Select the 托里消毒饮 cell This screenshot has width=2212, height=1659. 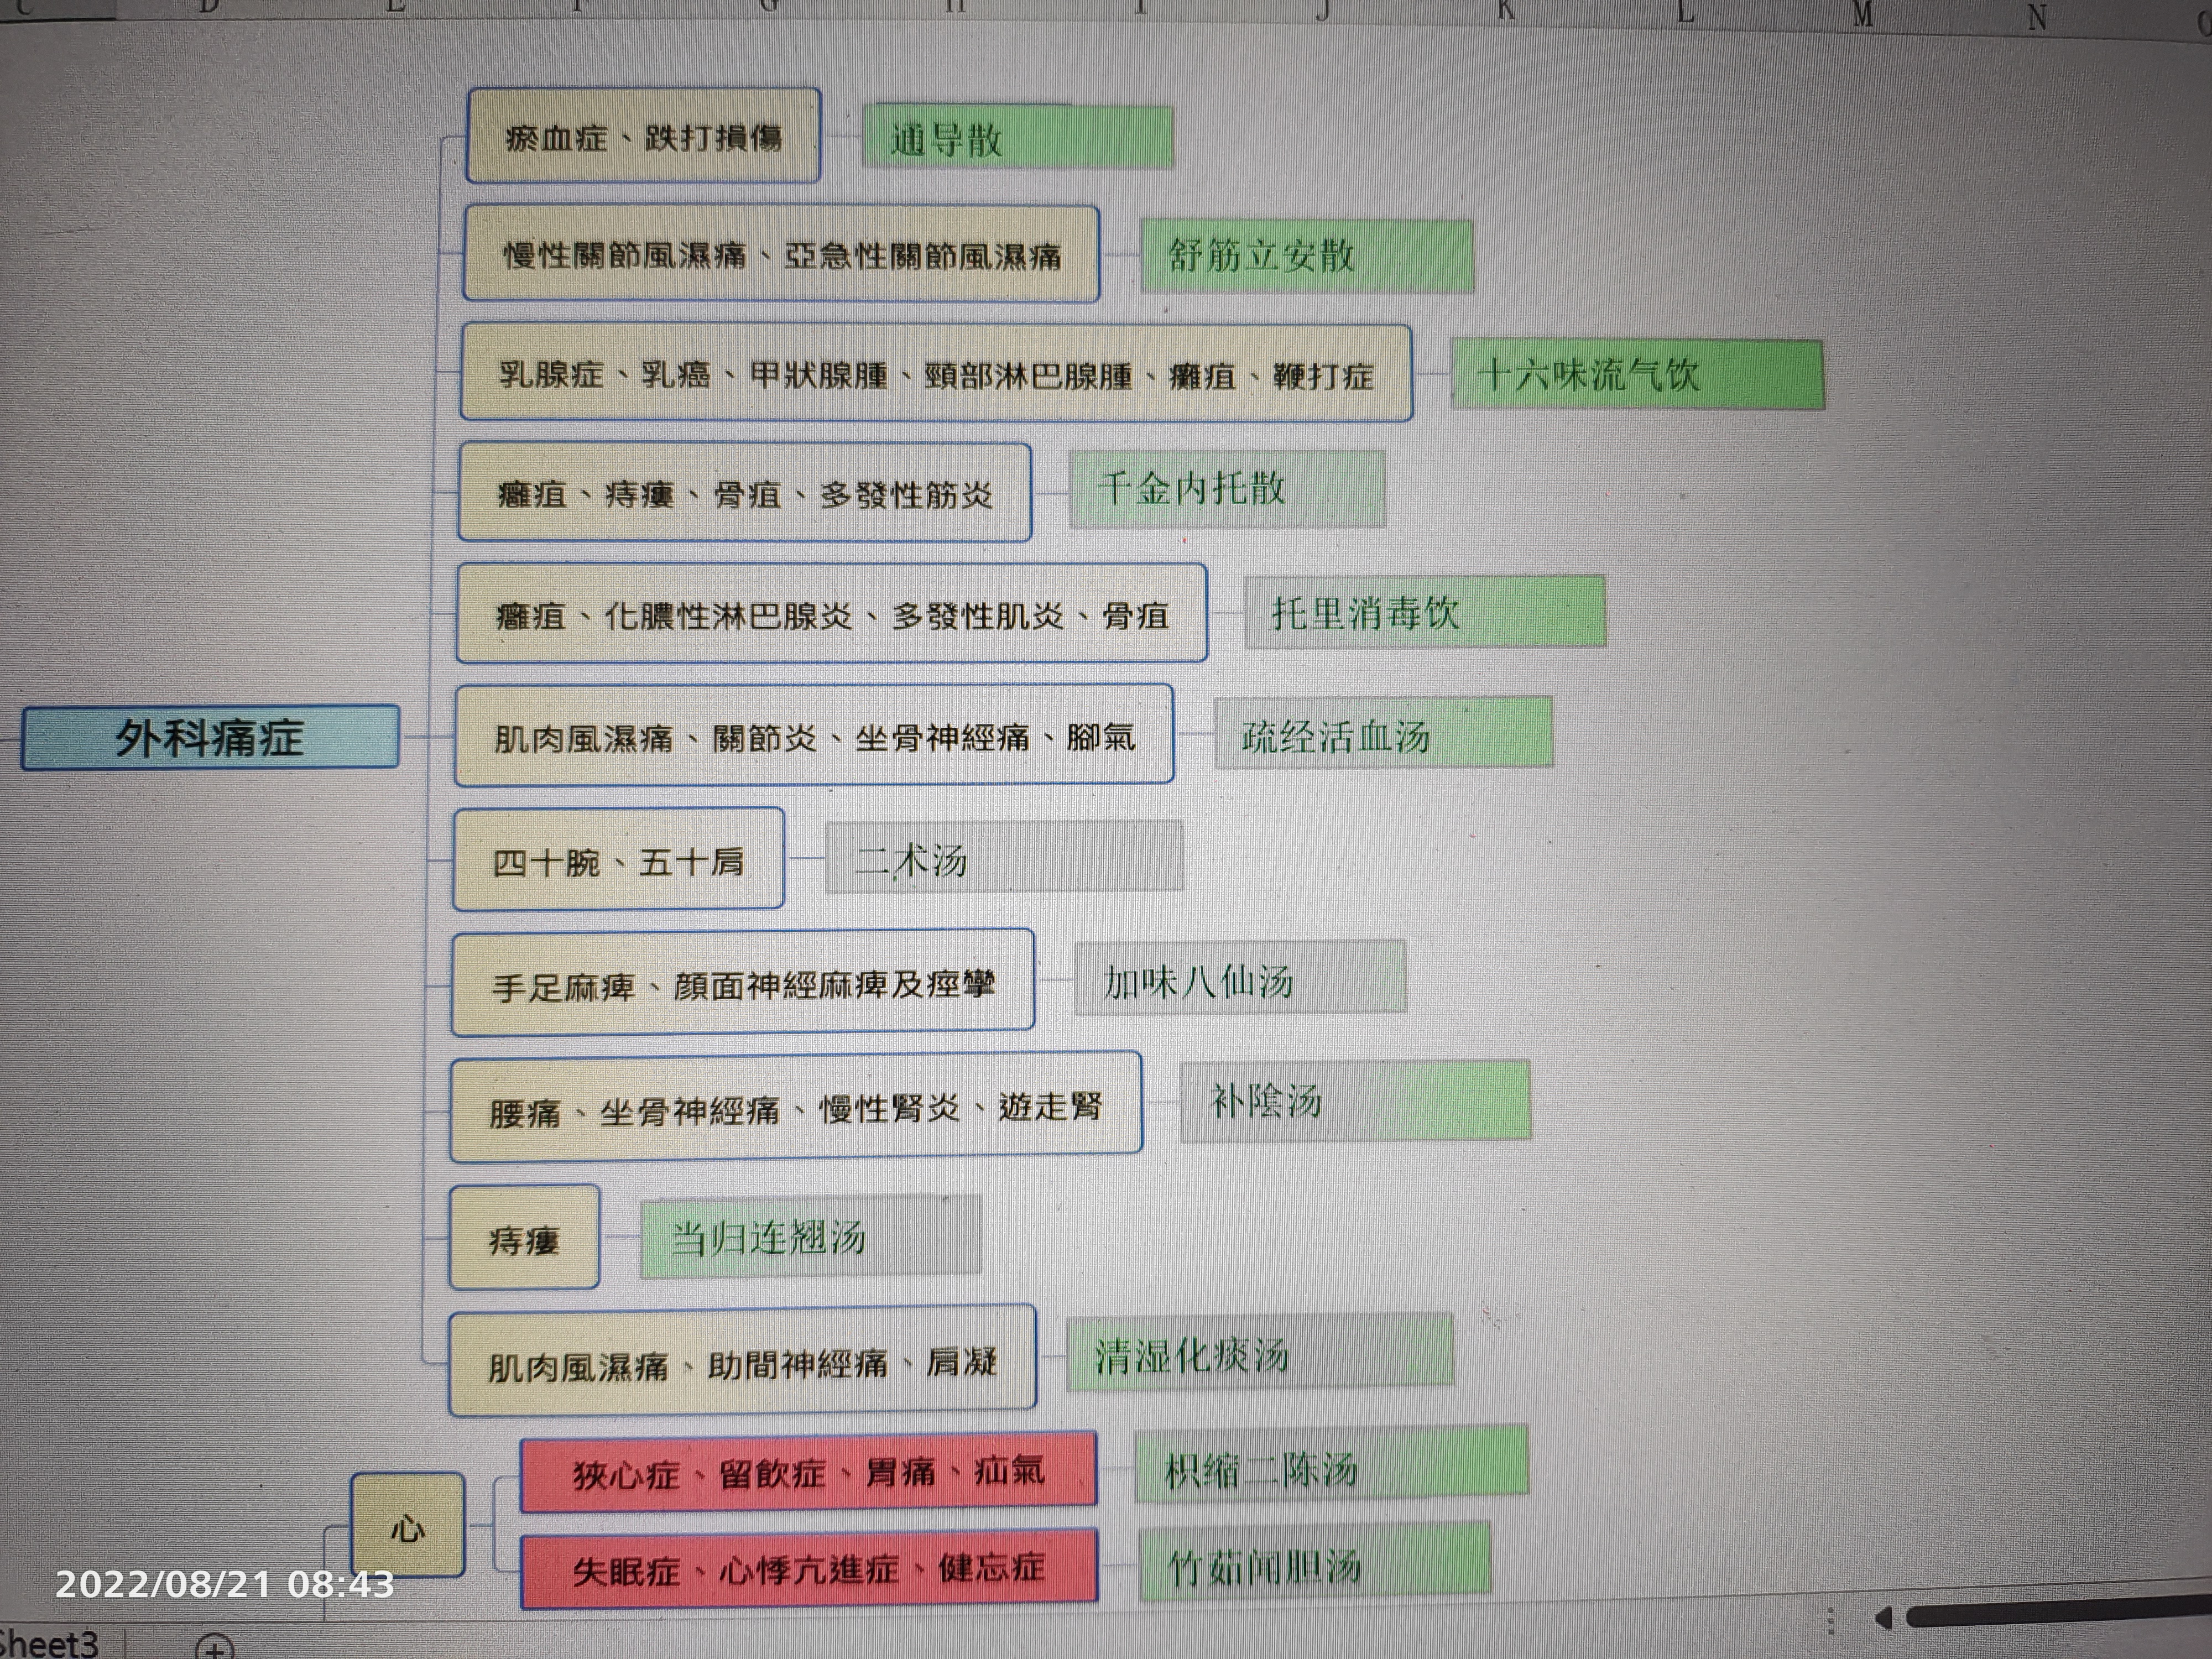point(1425,612)
